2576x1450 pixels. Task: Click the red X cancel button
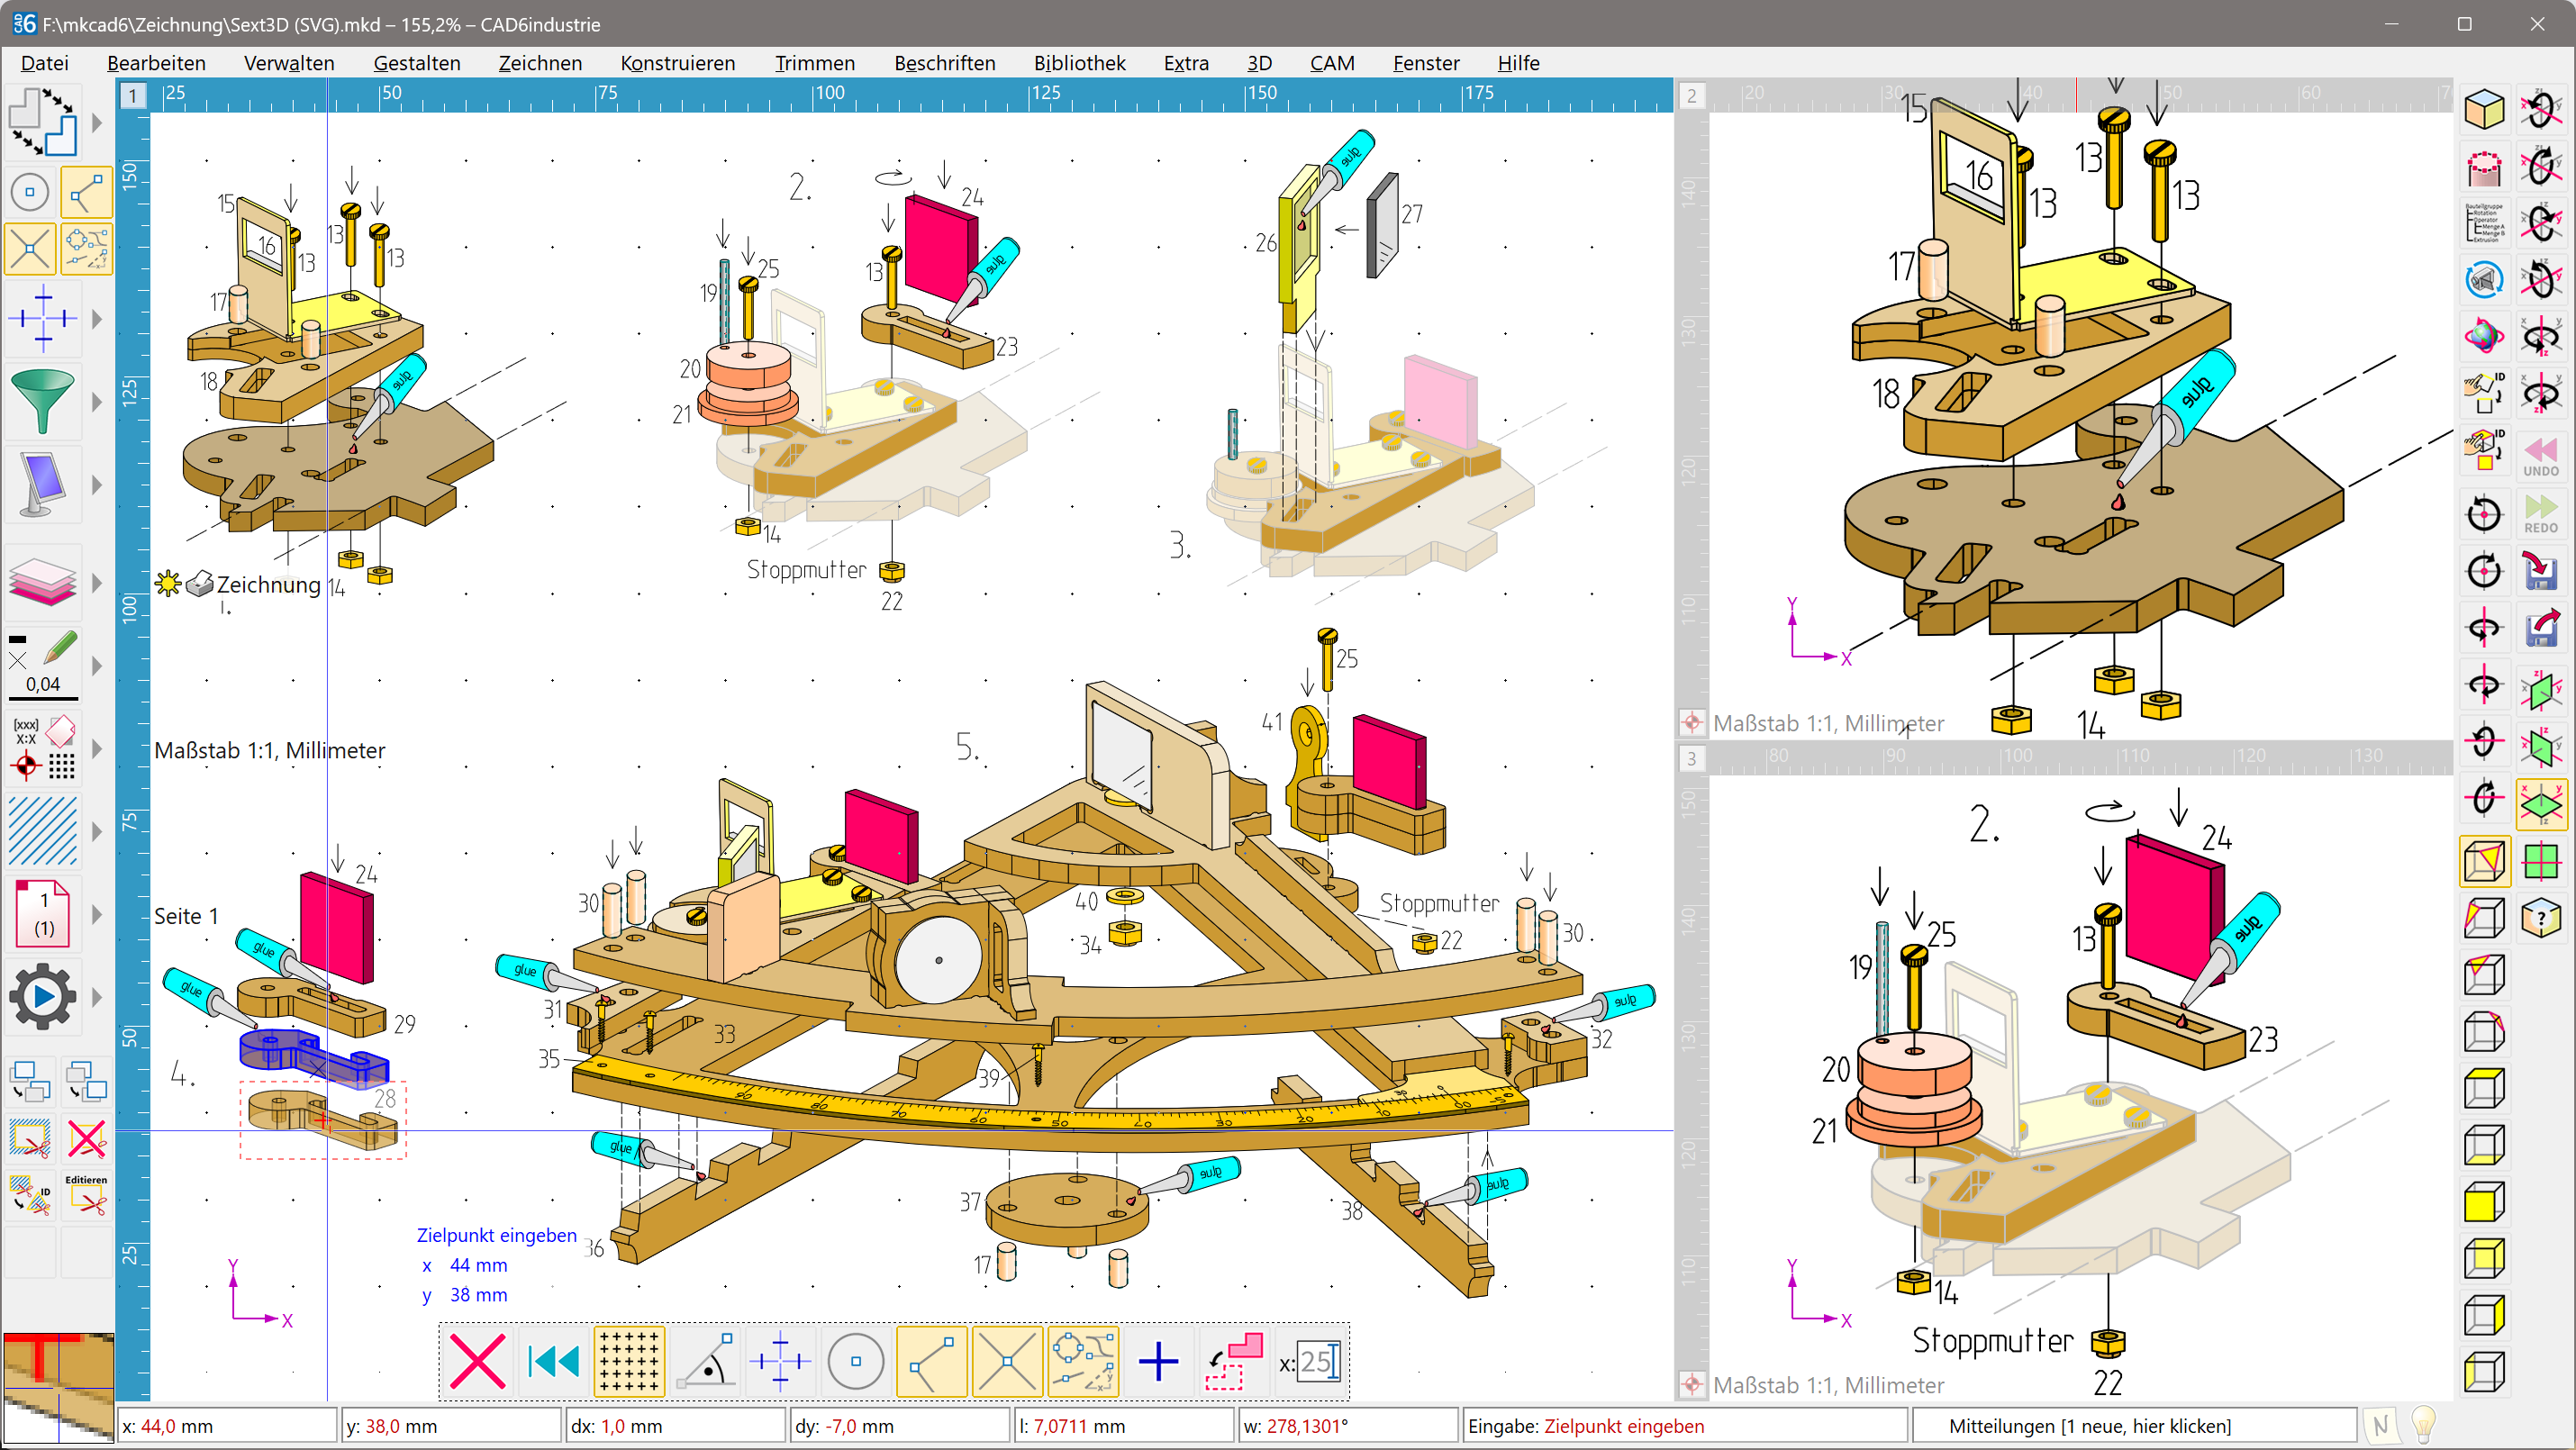(x=477, y=1361)
